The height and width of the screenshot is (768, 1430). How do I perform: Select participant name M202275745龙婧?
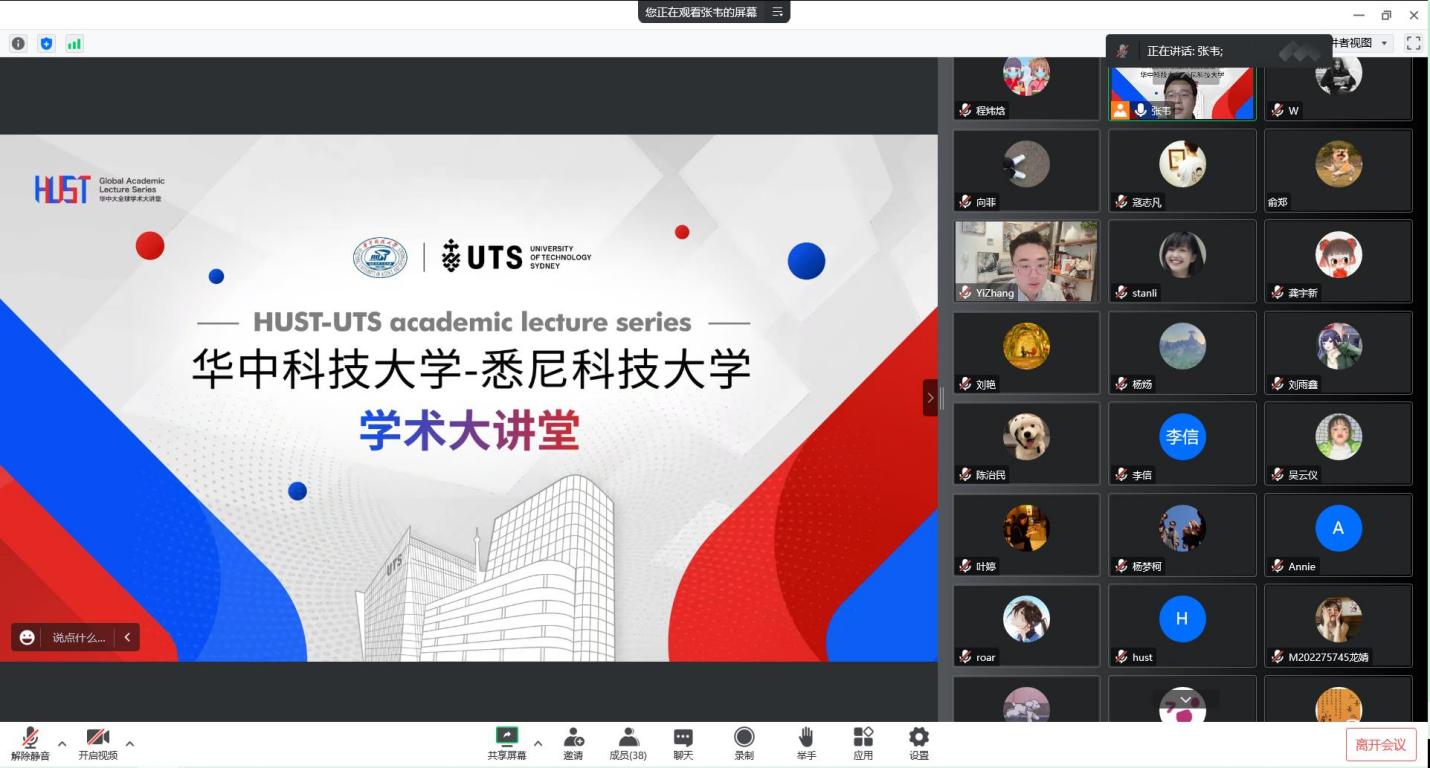[1328, 657]
